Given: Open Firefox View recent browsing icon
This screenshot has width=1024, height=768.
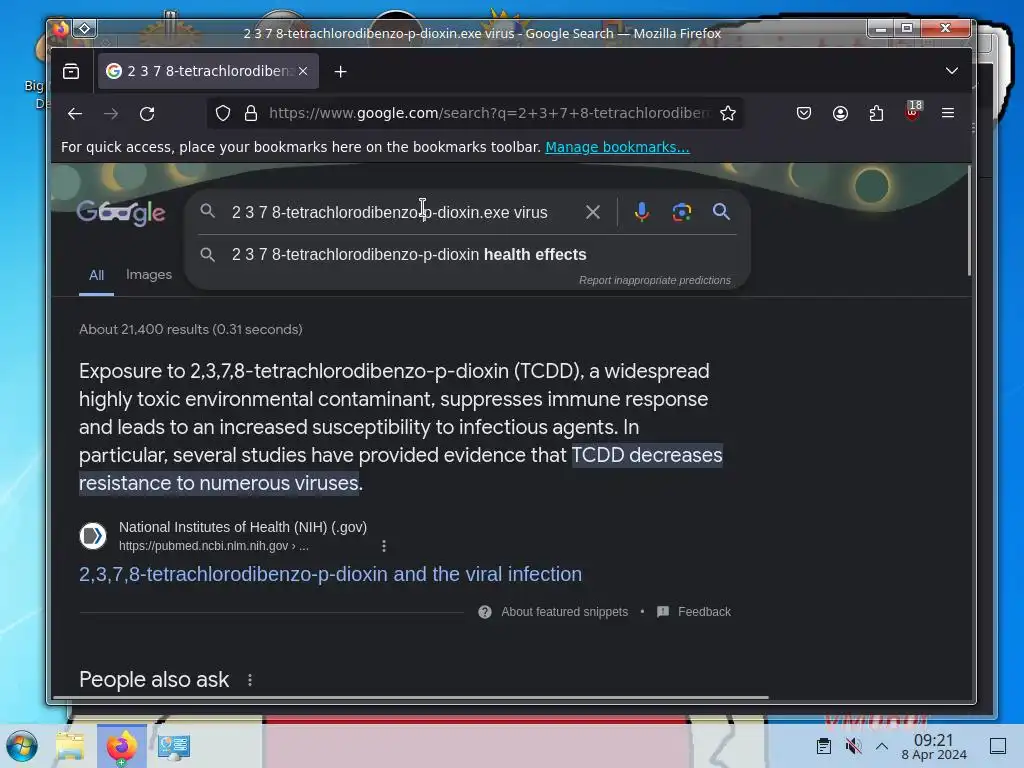Looking at the screenshot, I should (71, 71).
